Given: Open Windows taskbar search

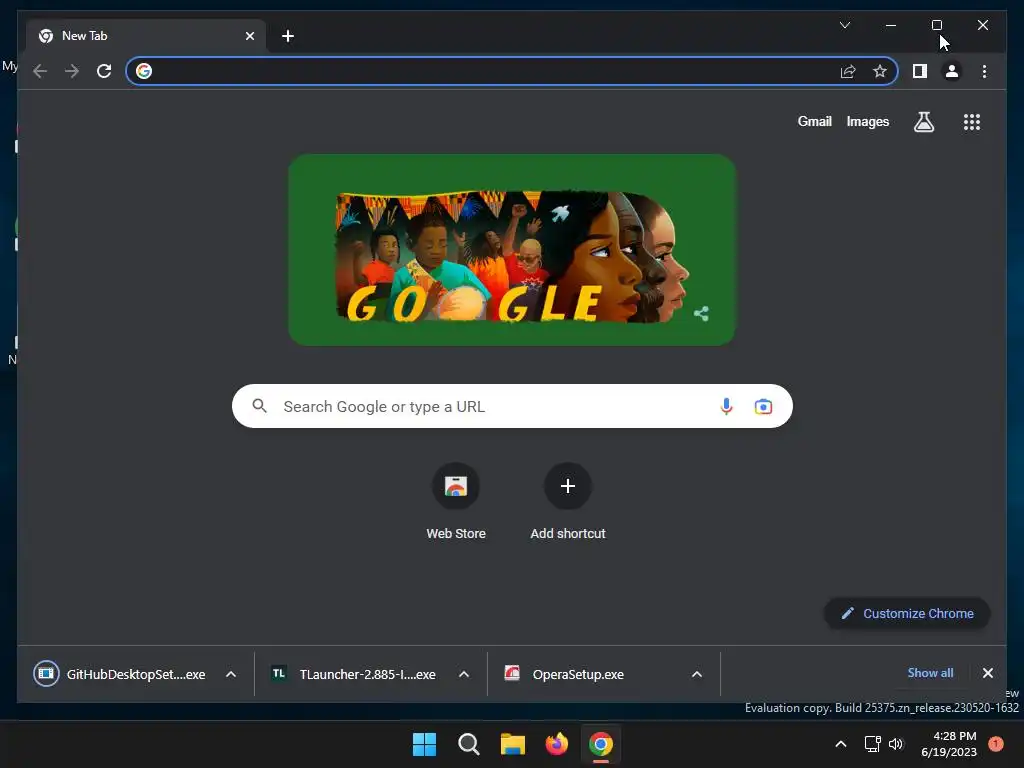Looking at the screenshot, I should pos(469,744).
